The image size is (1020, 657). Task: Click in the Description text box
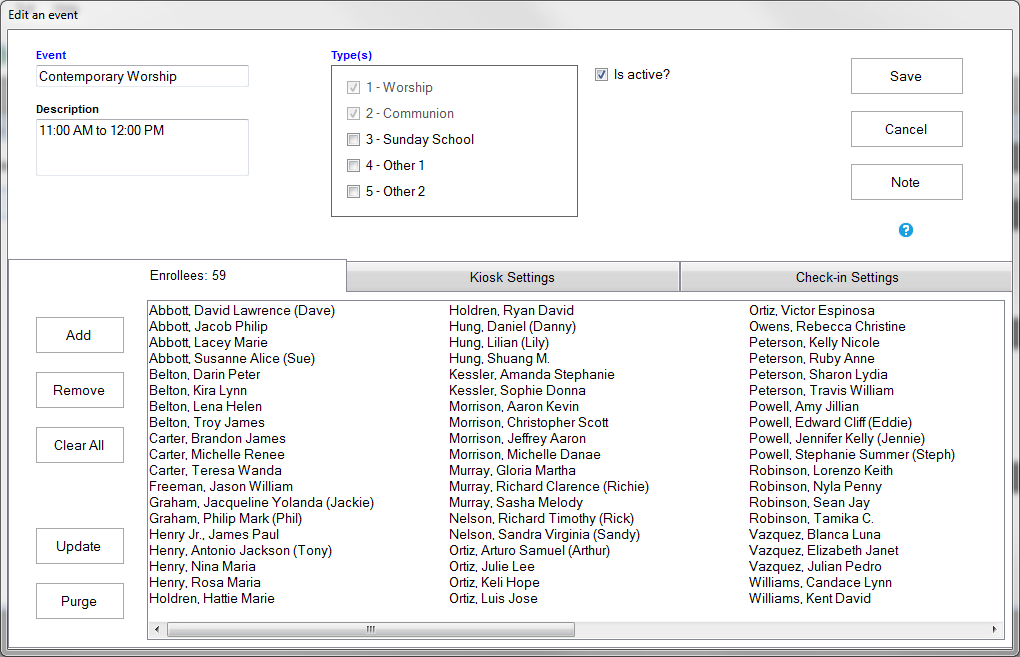[x=141, y=148]
